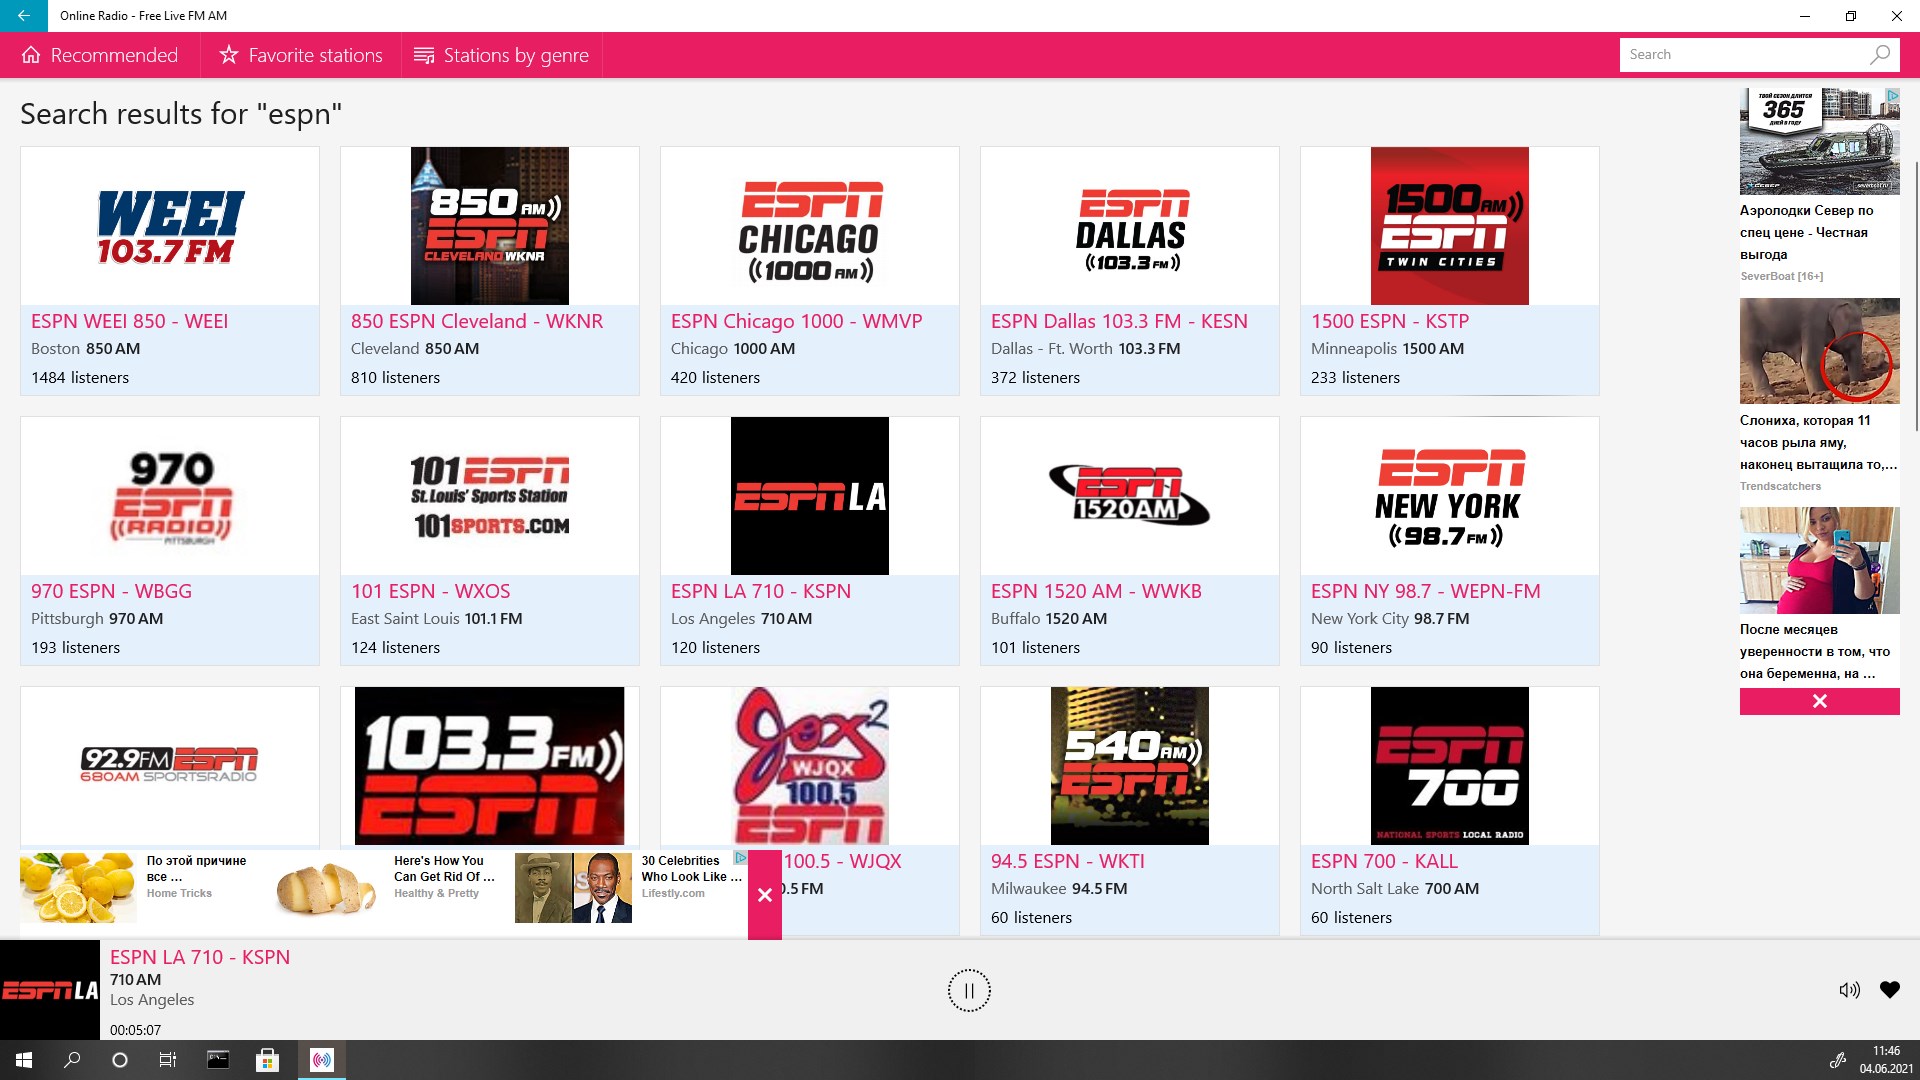Go back using the arrow button

[24, 16]
